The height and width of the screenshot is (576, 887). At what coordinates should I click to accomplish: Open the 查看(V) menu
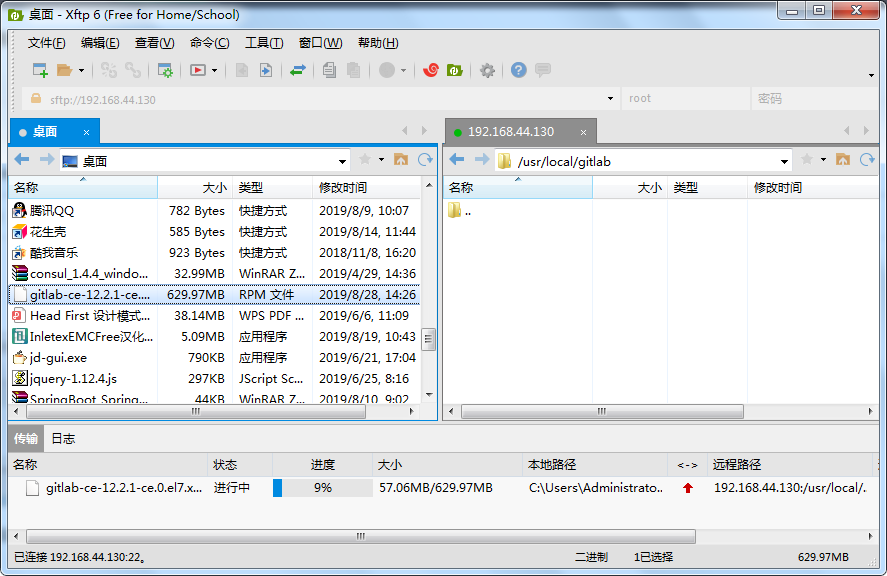click(x=154, y=43)
